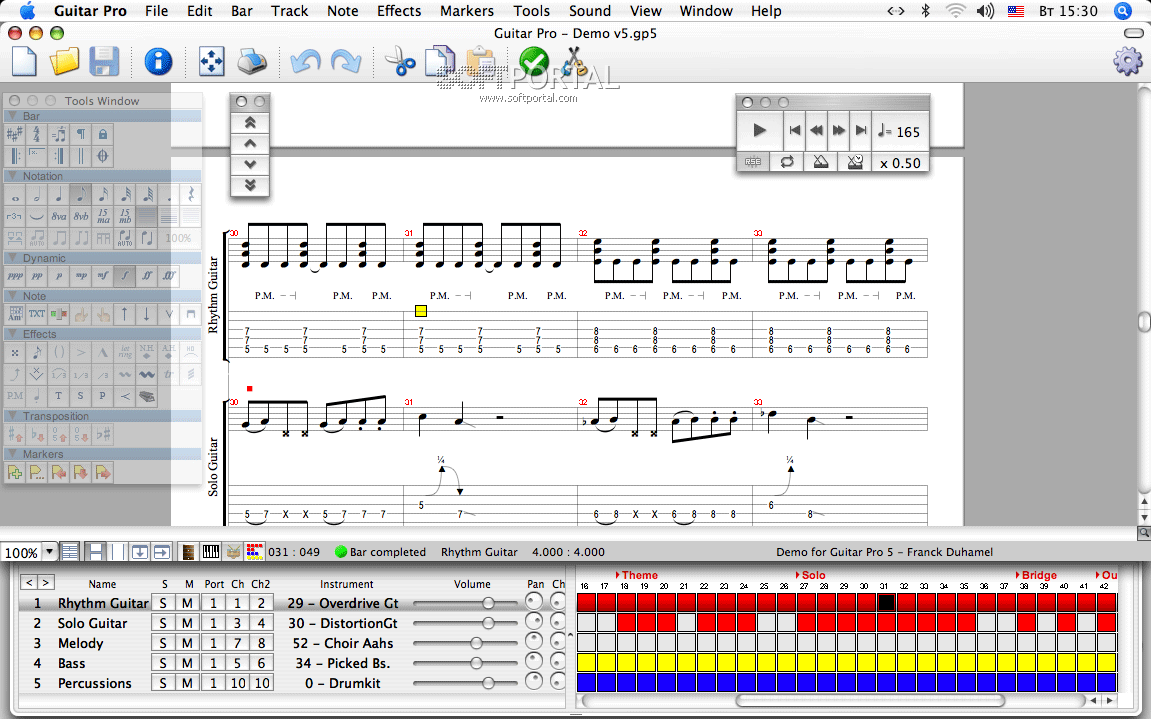The width and height of the screenshot is (1151, 719).
Task: Select the eighth note duration
Action: point(81,195)
